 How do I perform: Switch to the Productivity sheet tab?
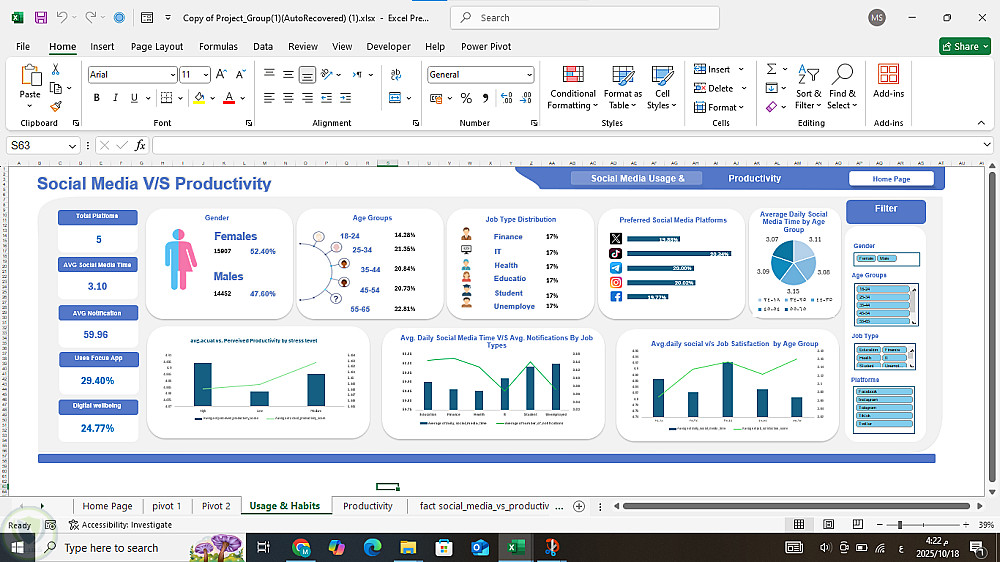tap(367, 506)
